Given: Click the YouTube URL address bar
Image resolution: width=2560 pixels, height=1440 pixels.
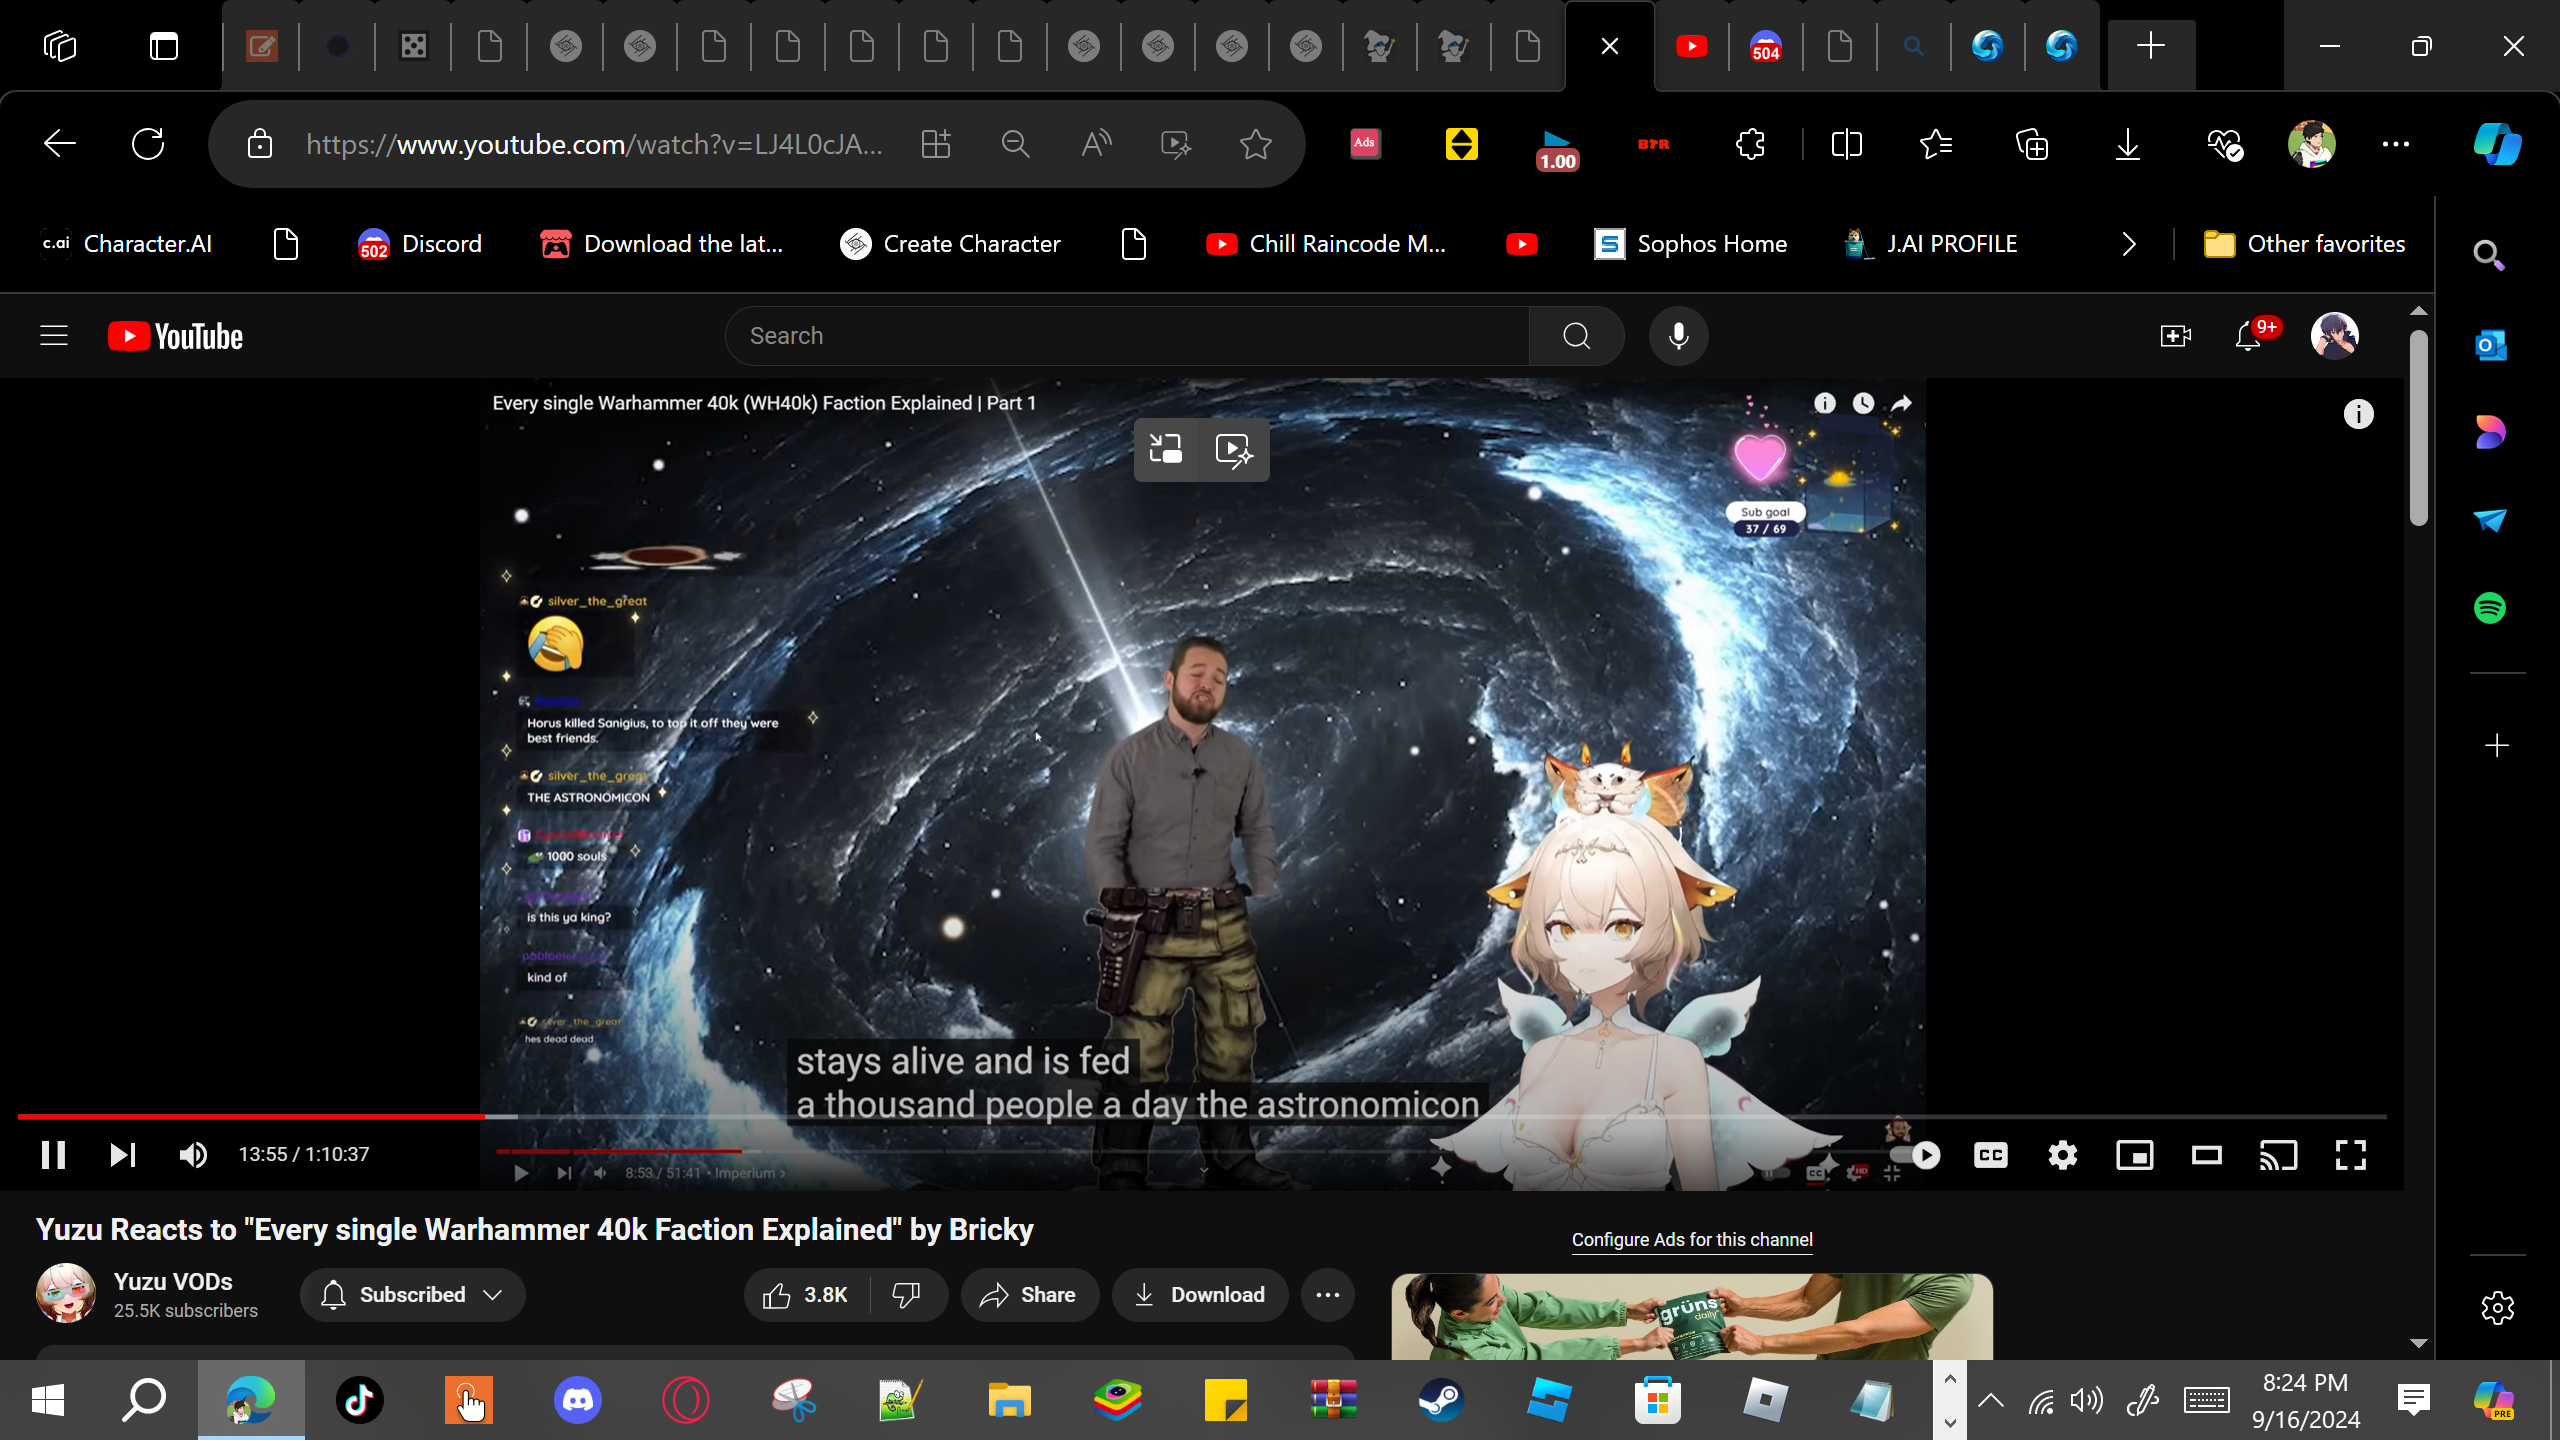Looking at the screenshot, I should pos(594,144).
